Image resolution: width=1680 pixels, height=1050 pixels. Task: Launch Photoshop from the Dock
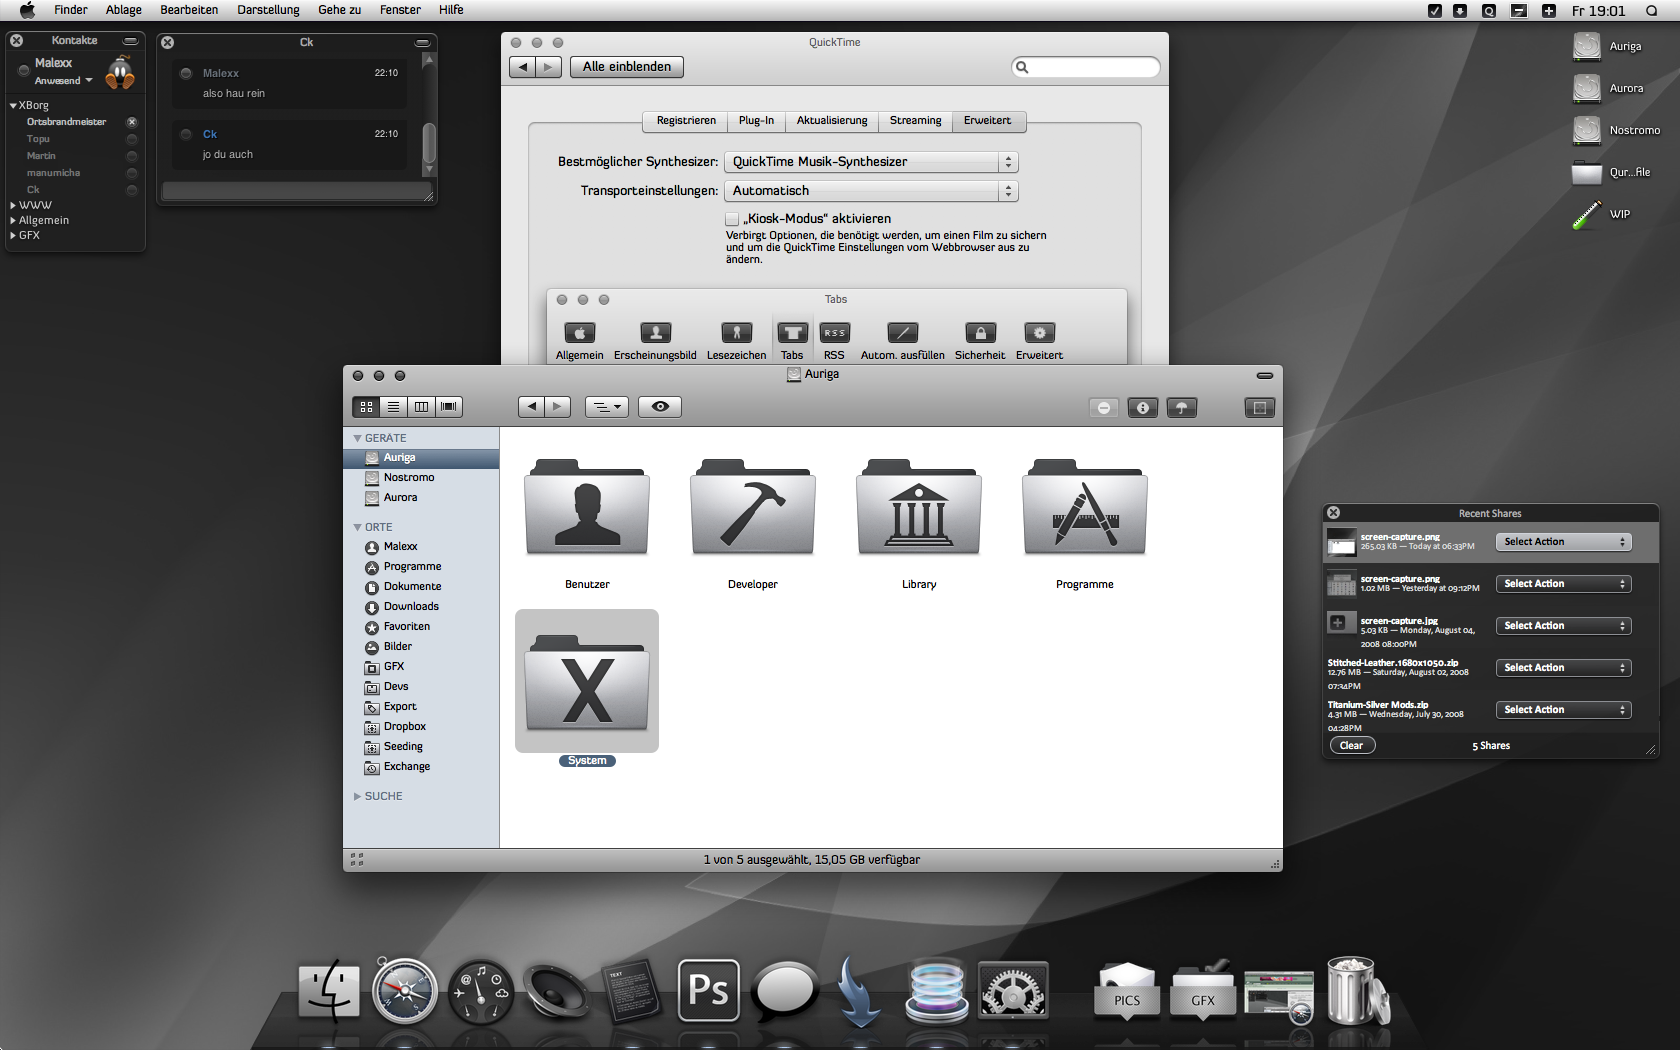coord(709,990)
